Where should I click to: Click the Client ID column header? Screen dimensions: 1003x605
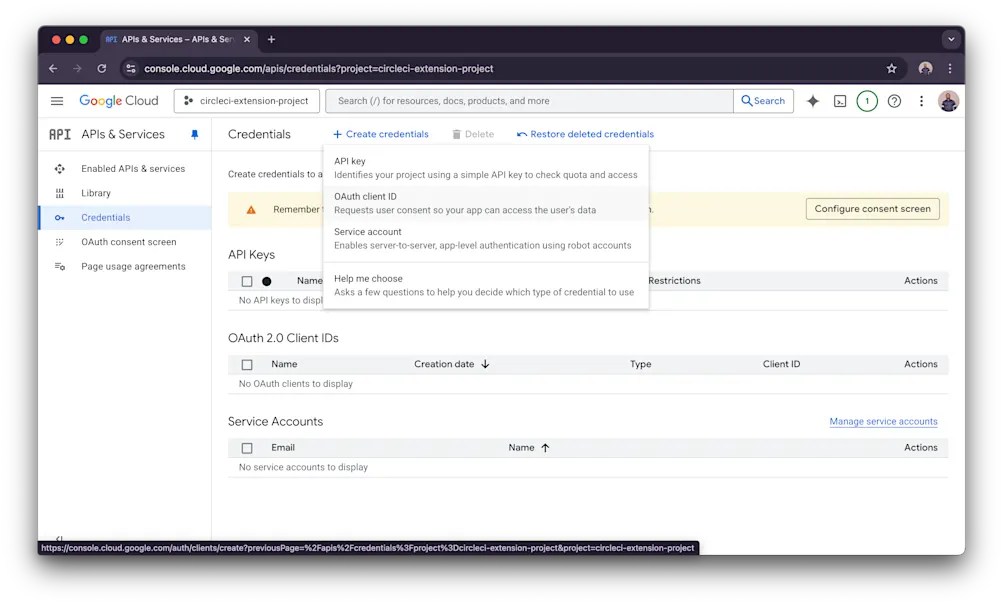tap(781, 364)
